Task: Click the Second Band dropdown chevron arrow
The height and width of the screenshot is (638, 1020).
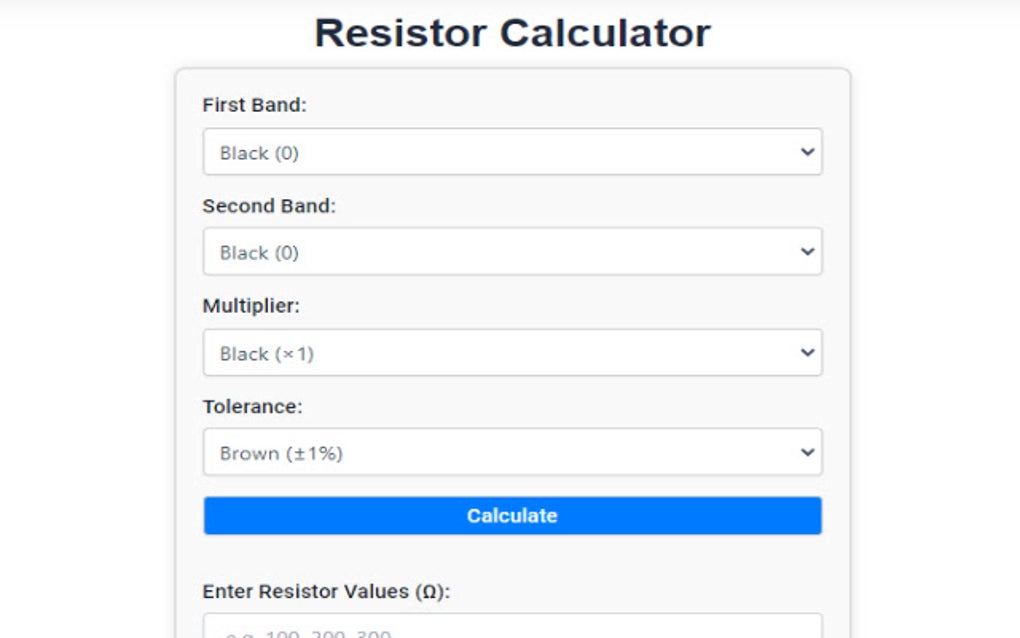Action: point(808,252)
